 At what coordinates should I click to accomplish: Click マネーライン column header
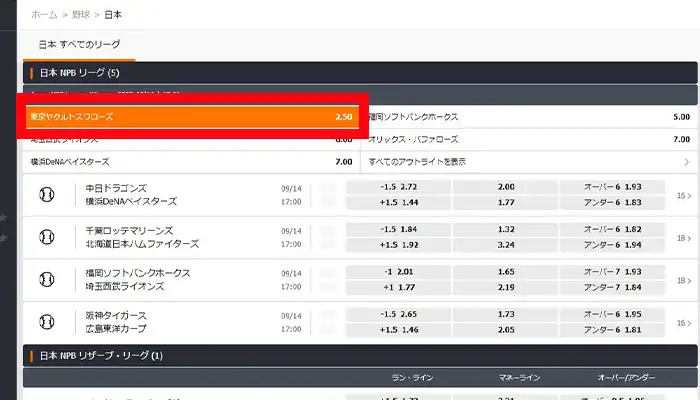click(x=519, y=378)
